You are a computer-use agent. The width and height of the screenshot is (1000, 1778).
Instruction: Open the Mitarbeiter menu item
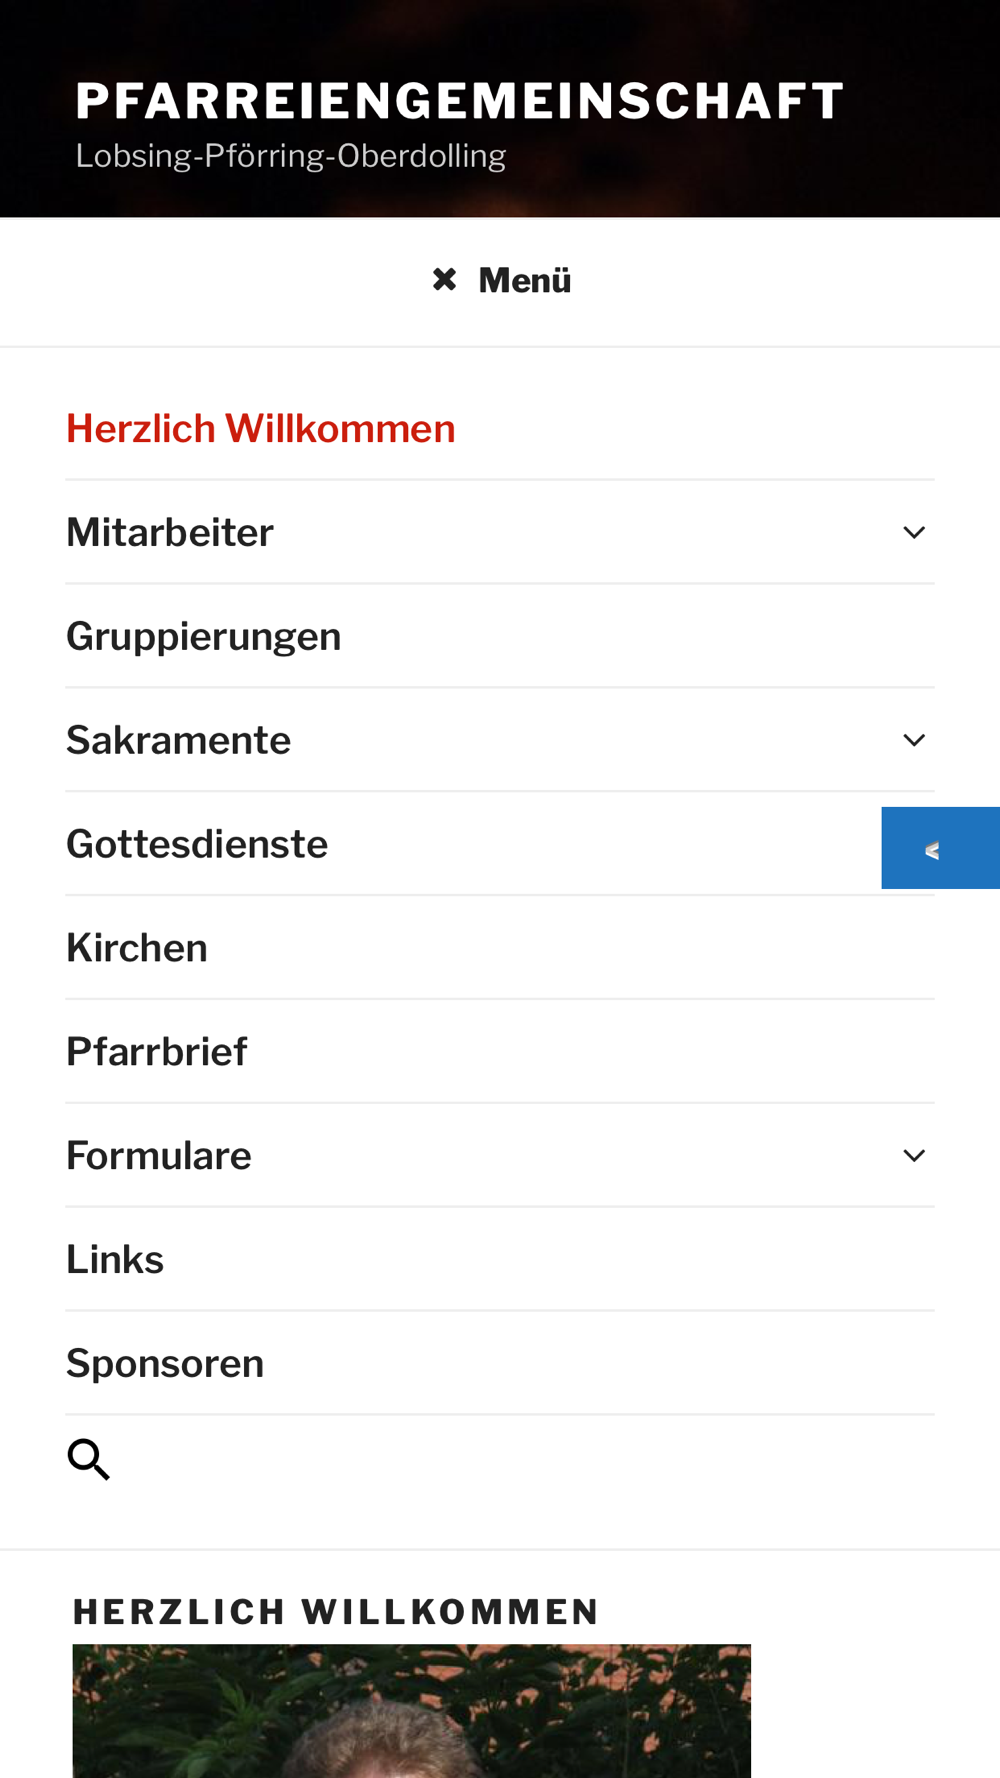tap(170, 533)
